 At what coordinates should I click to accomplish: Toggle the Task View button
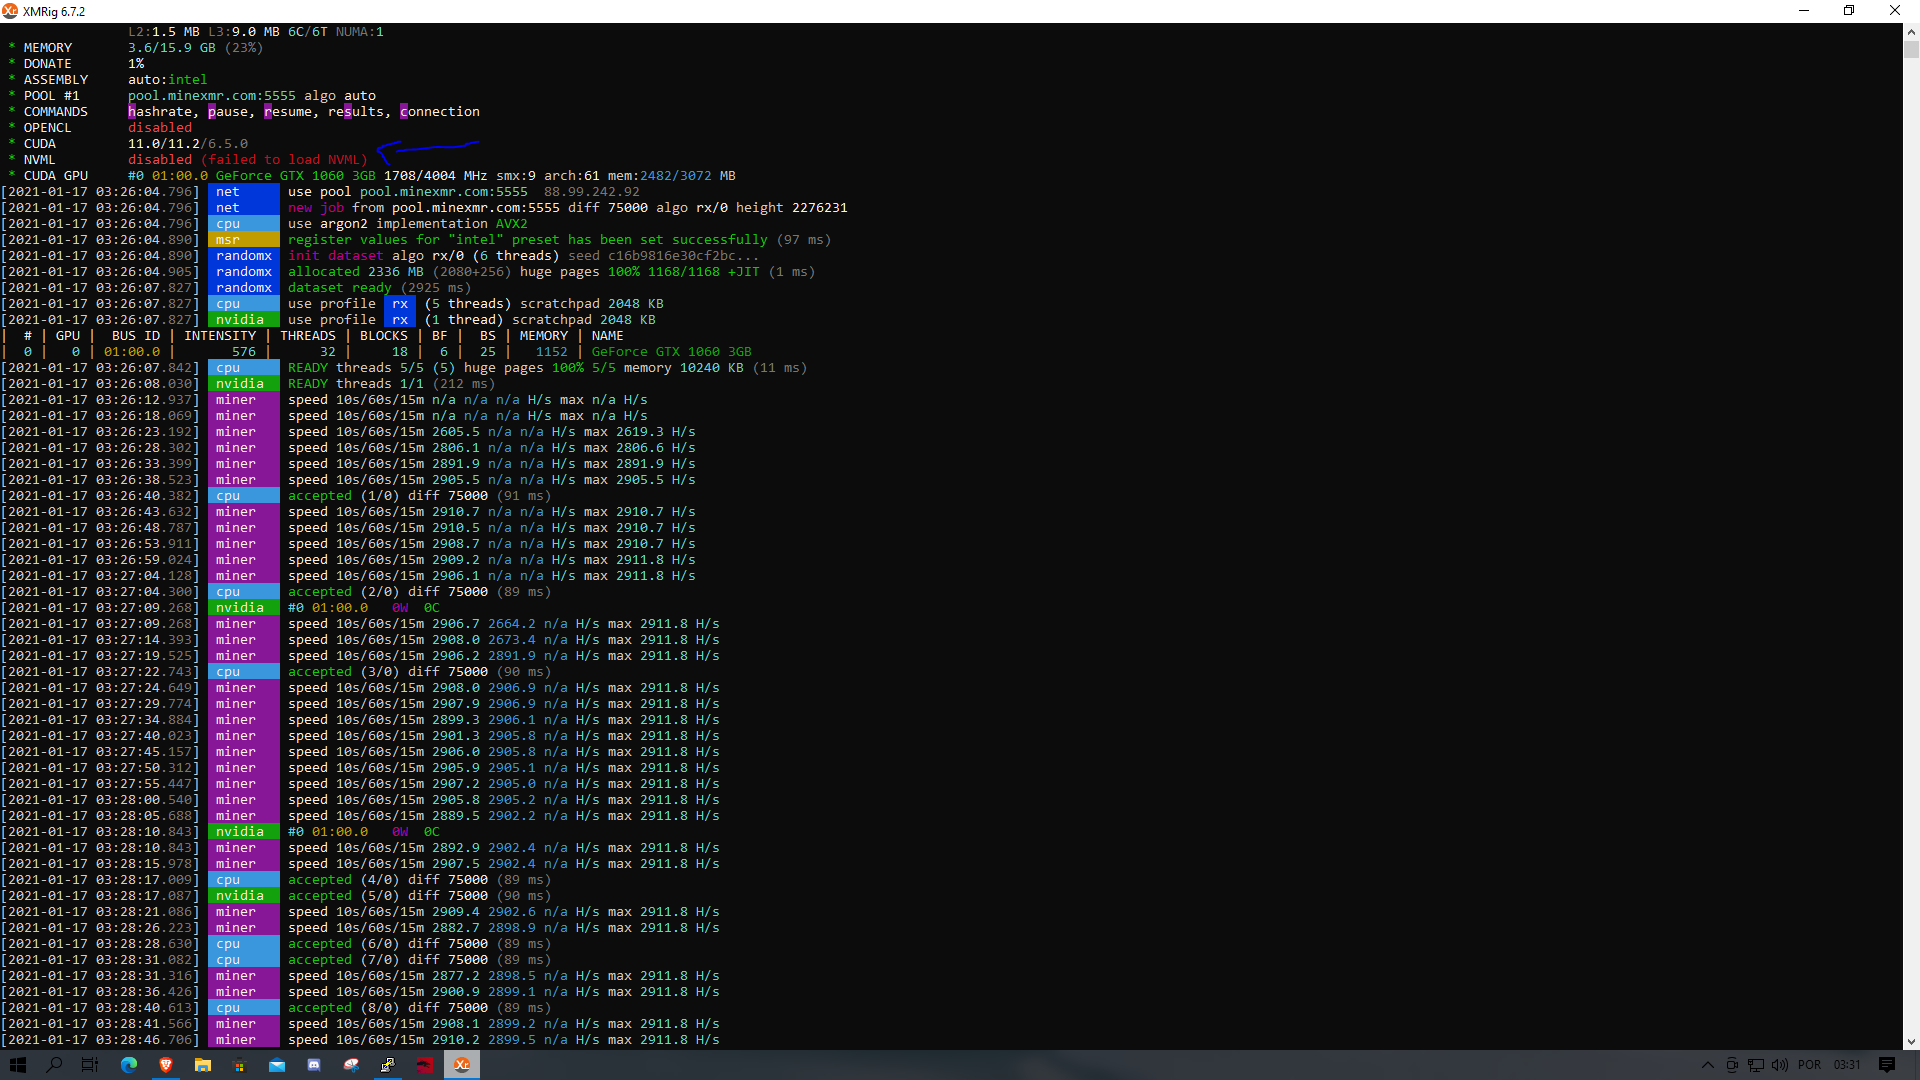(x=90, y=1066)
